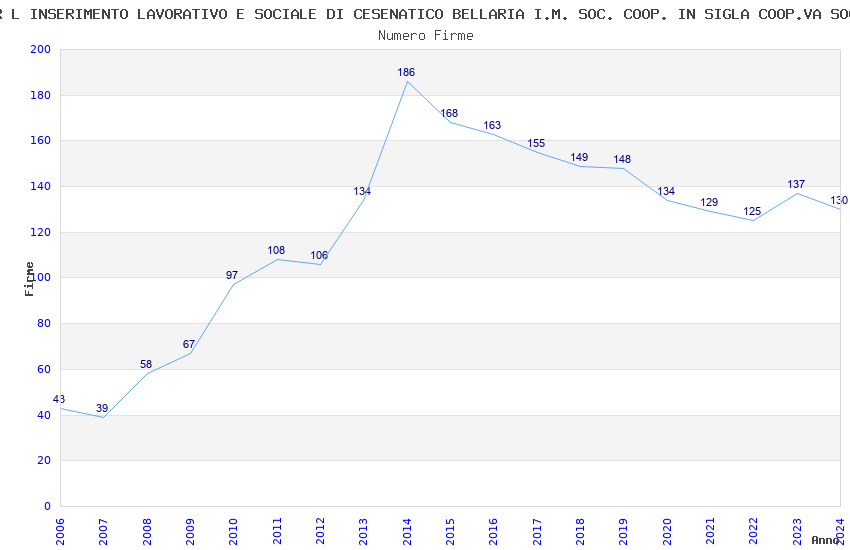Select the x-axis year label 2009

[x=190, y=532]
